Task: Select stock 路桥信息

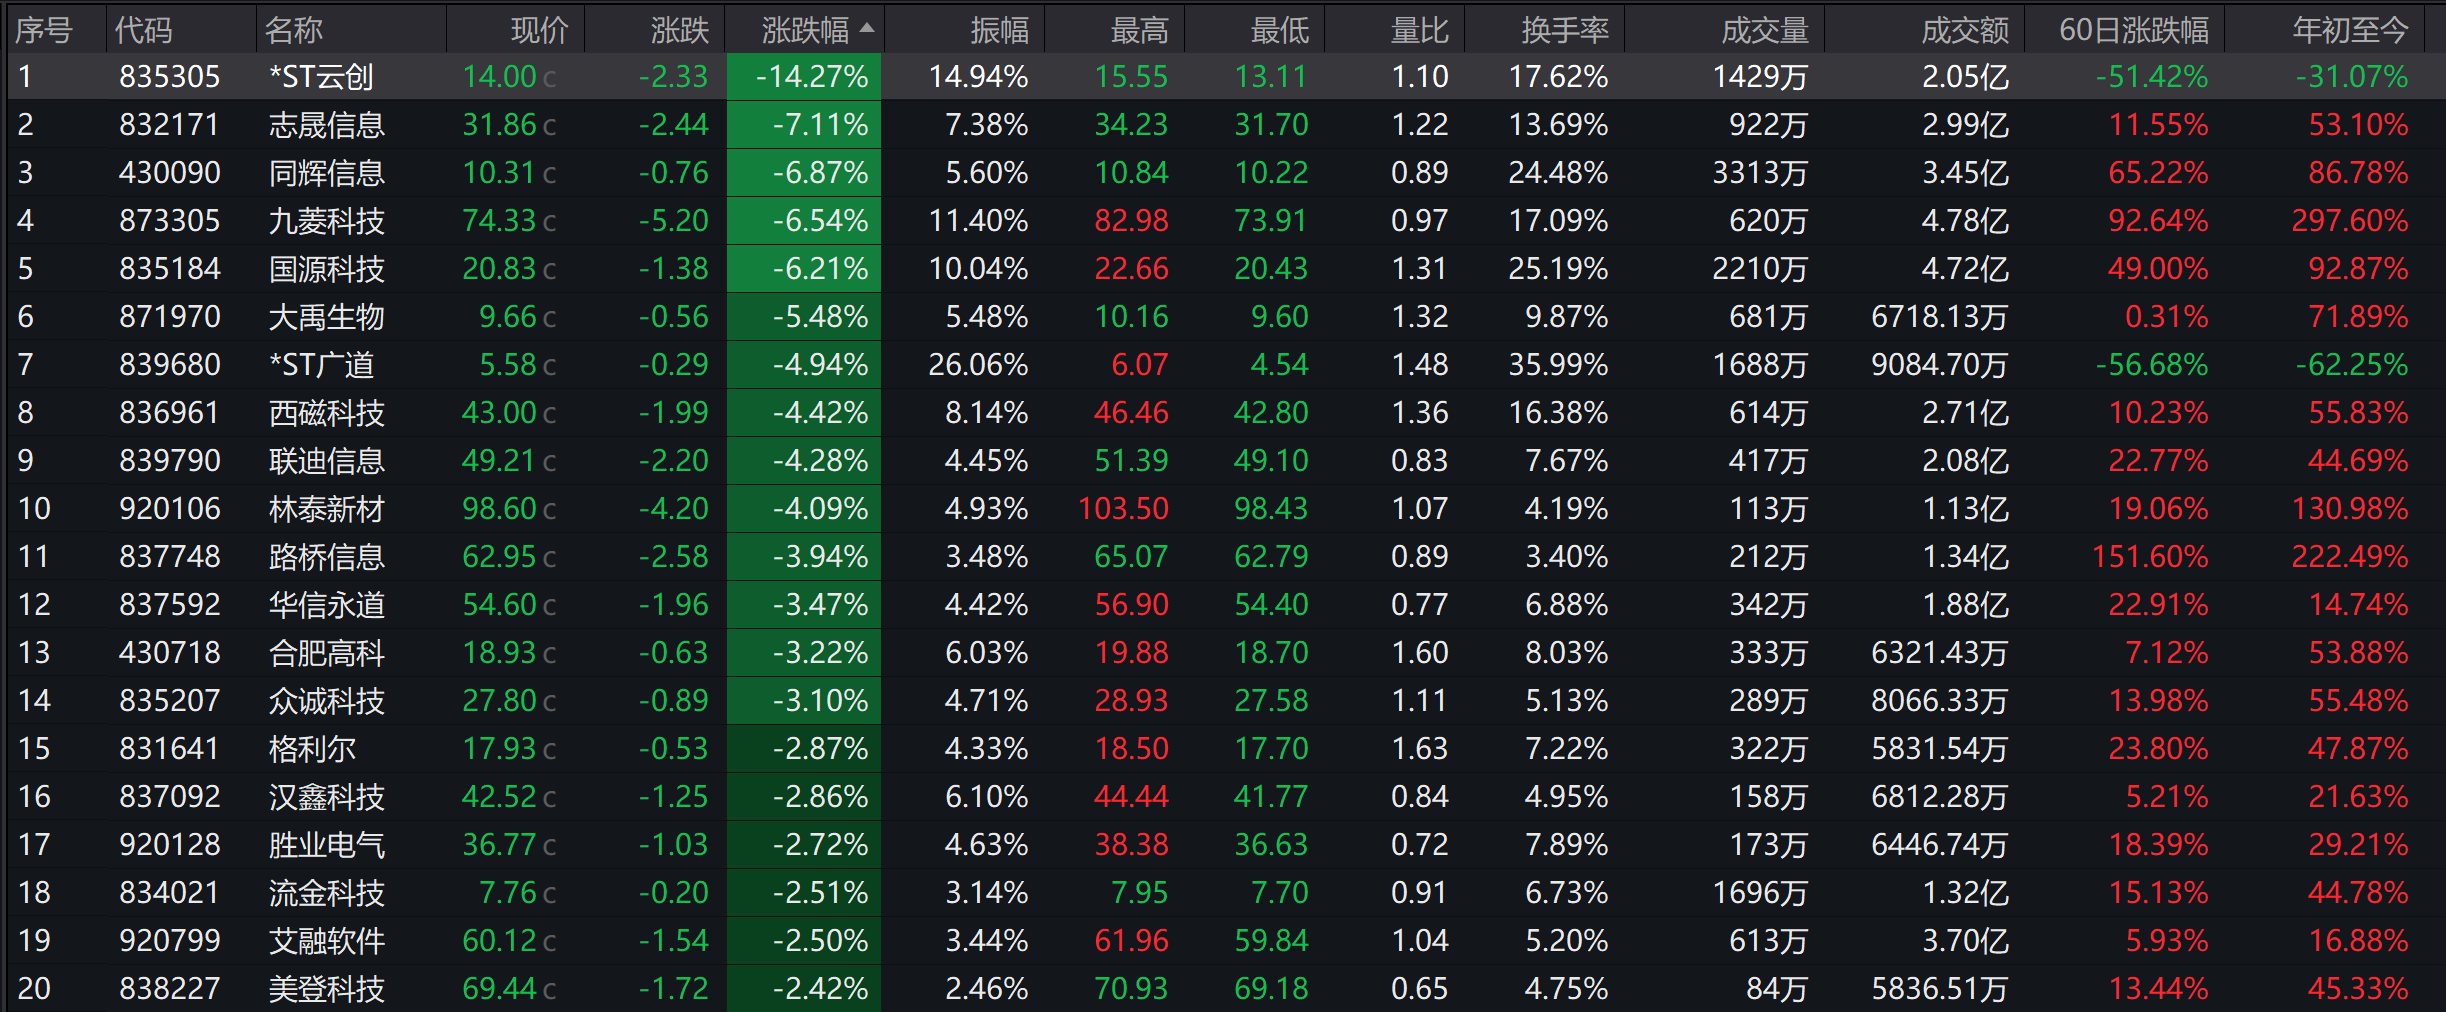Action: click(327, 557)
